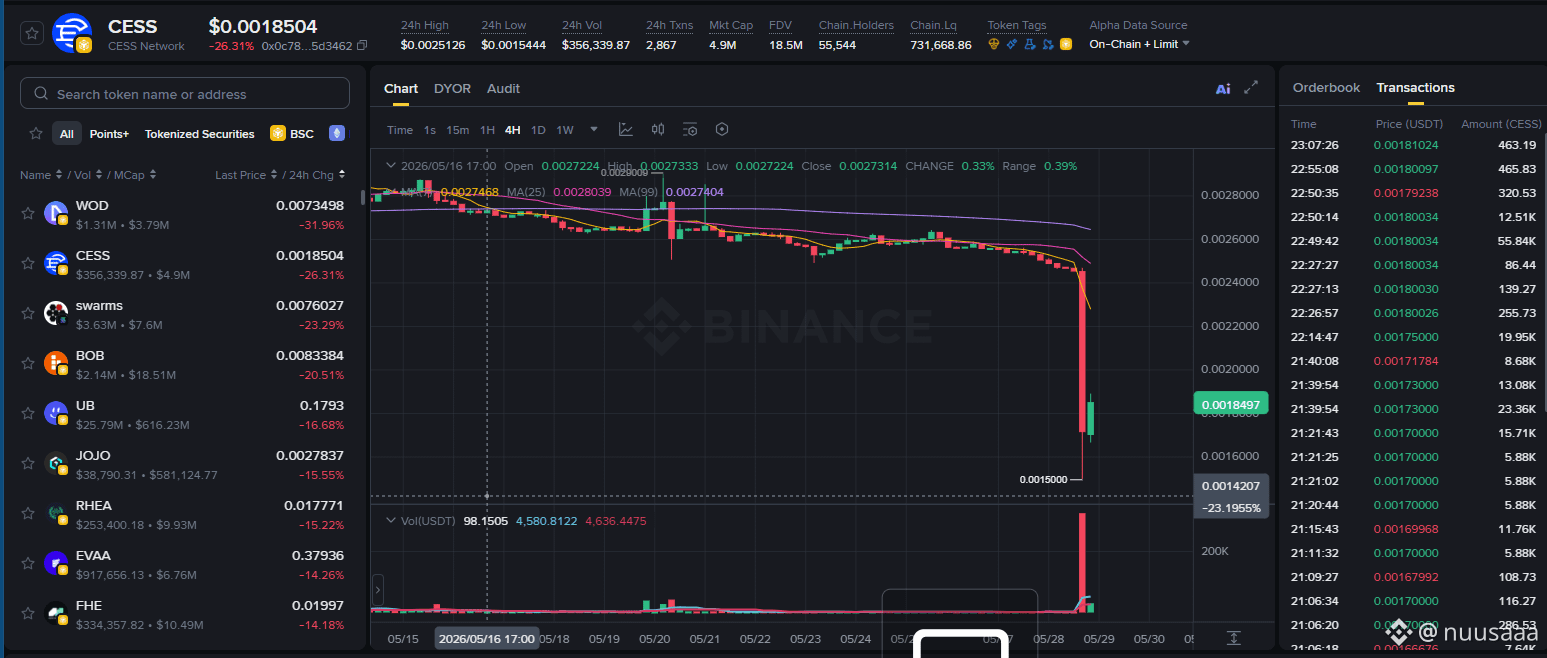Image resolution: width=1547 pixels, height=658 pixels.
Task: Set chart interval to 1H
Action: pos(487,130)
